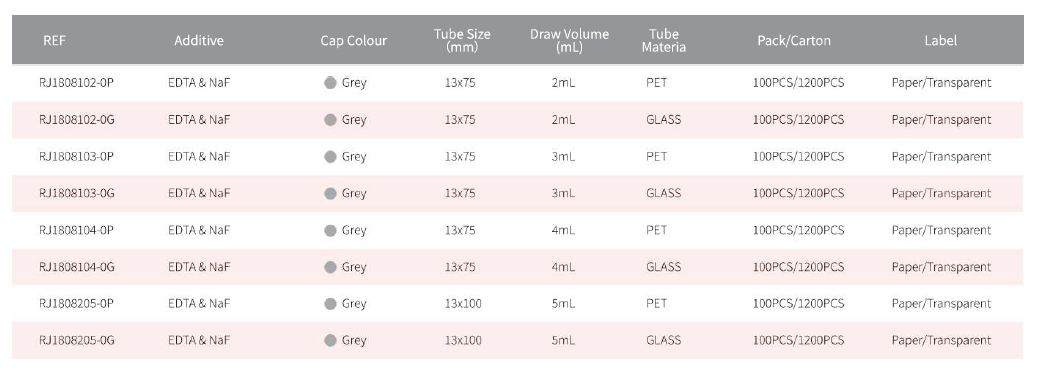Select the grey circle for RJ1808103-0P
This screenshot has height=378, width=1037.
coord(330,157)
